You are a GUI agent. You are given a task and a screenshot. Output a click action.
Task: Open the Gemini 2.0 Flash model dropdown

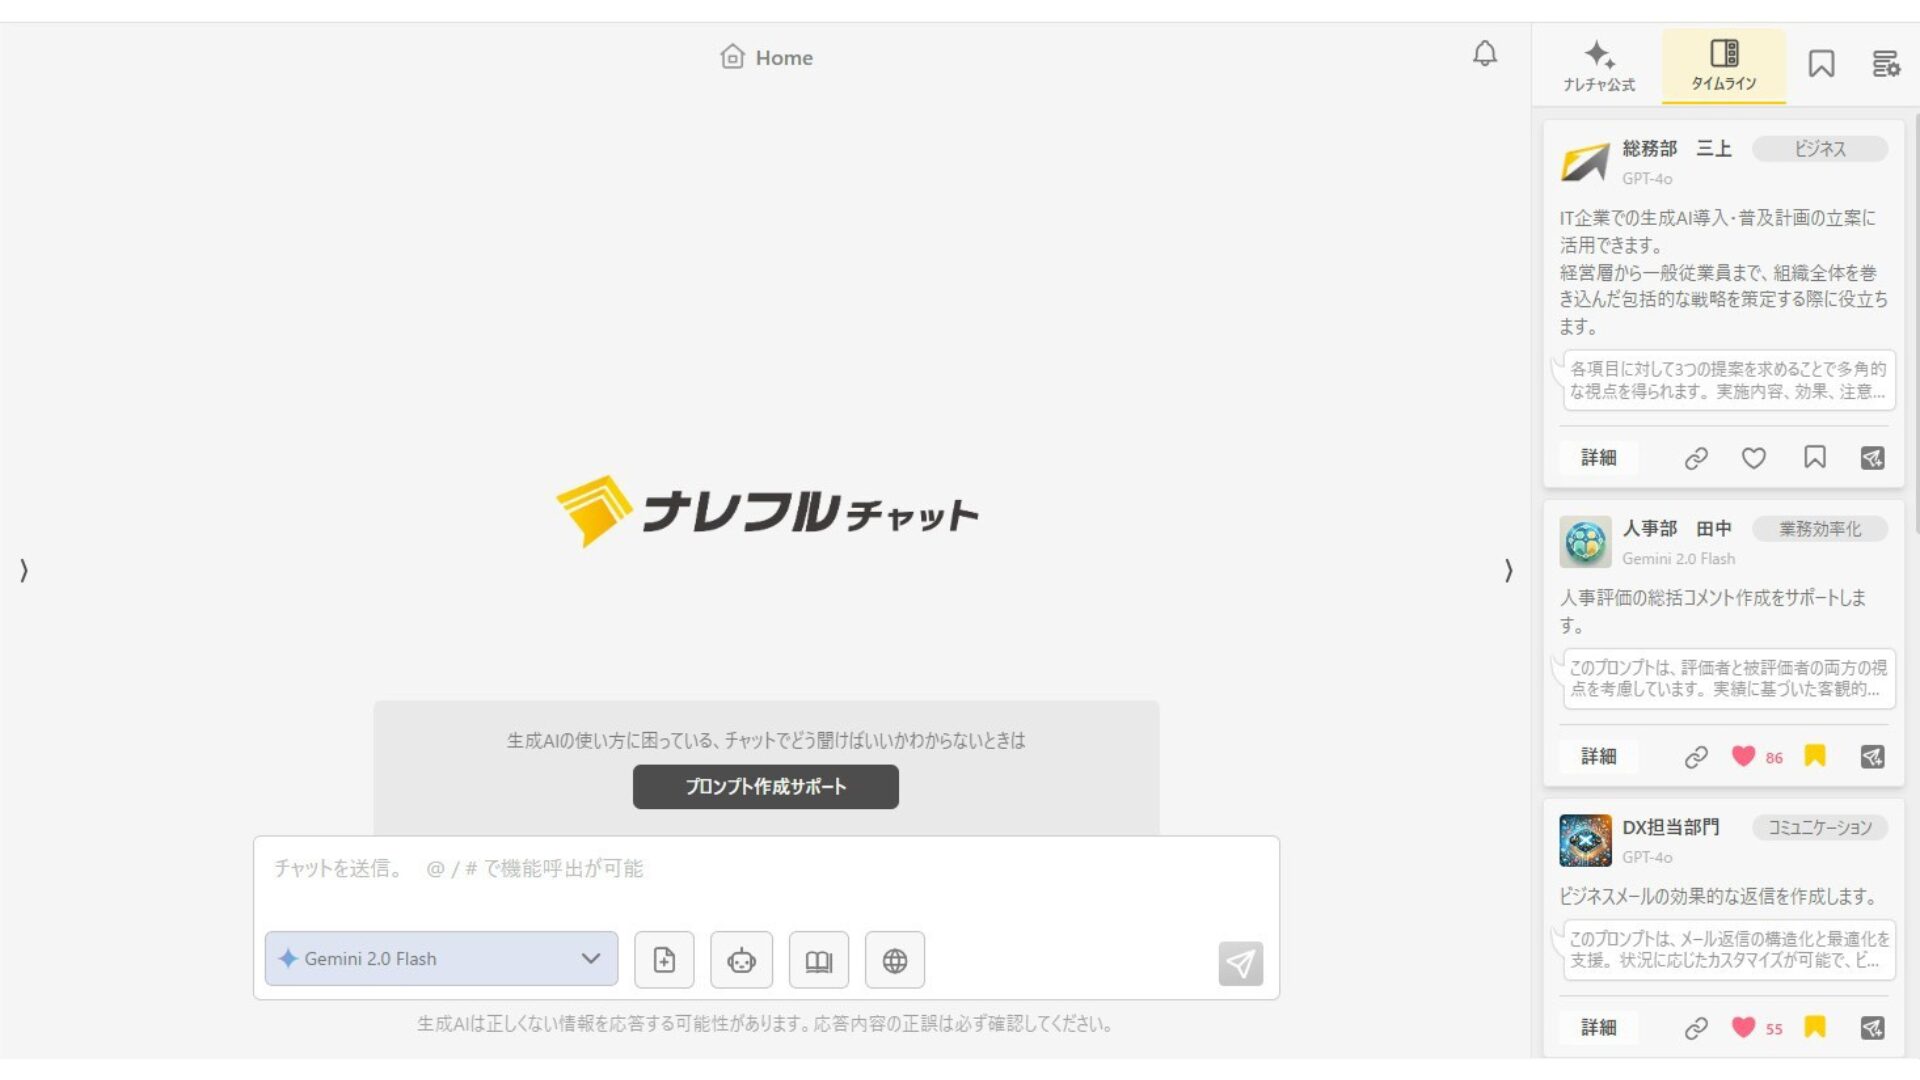click(x=441, y=958)
